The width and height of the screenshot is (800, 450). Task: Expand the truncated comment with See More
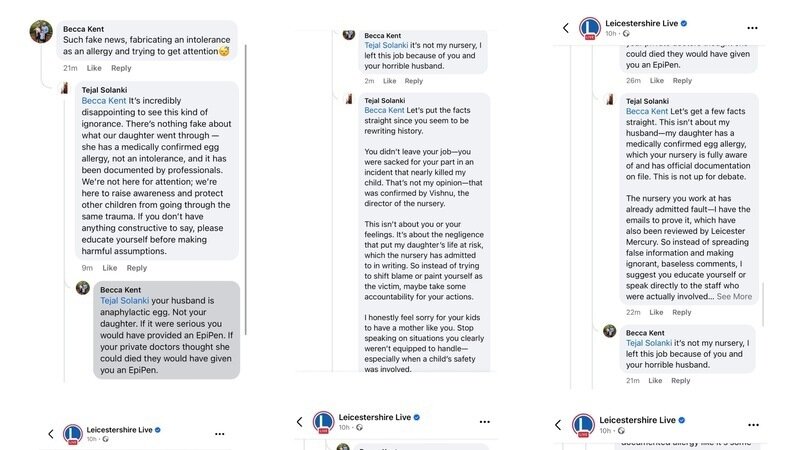pyautogui.click(x=734, y=296)
